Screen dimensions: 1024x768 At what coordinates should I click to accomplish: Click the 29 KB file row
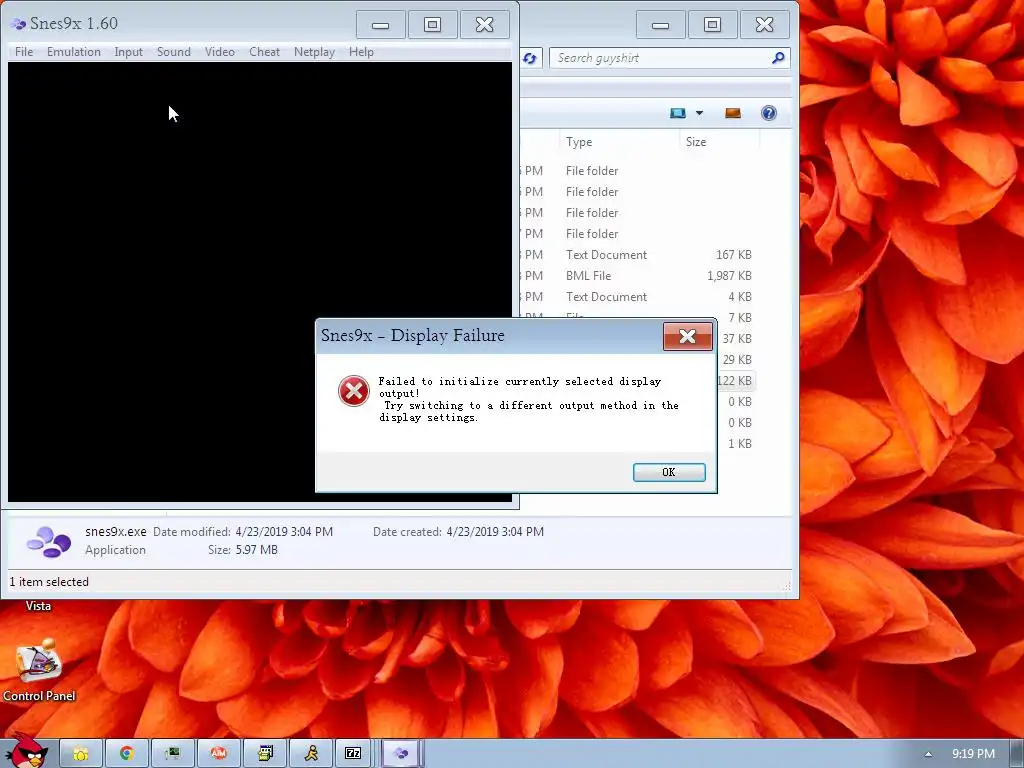pos(737,360)
